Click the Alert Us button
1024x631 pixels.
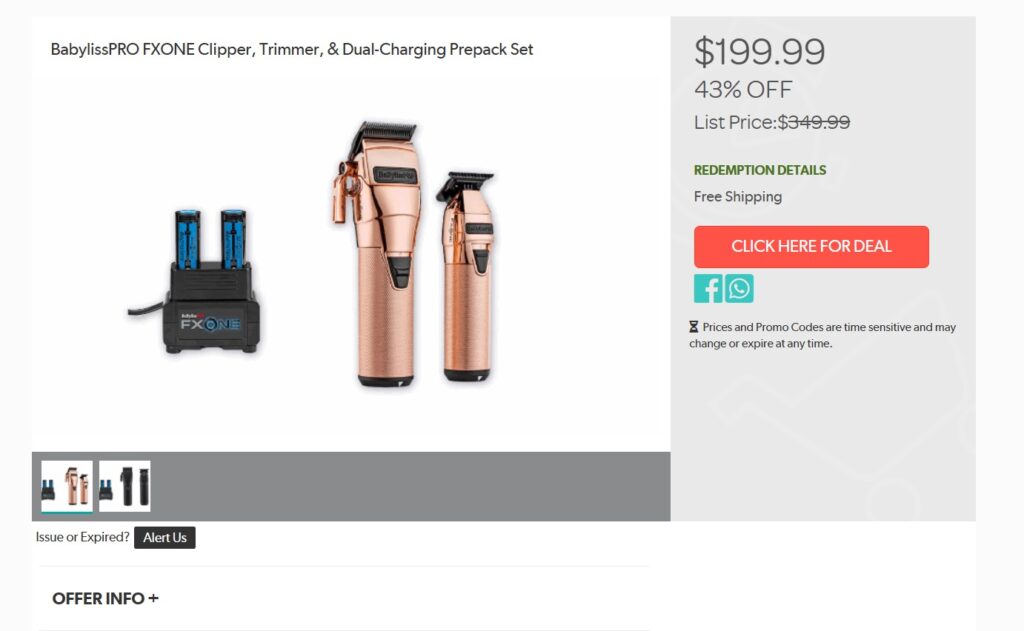165,538
